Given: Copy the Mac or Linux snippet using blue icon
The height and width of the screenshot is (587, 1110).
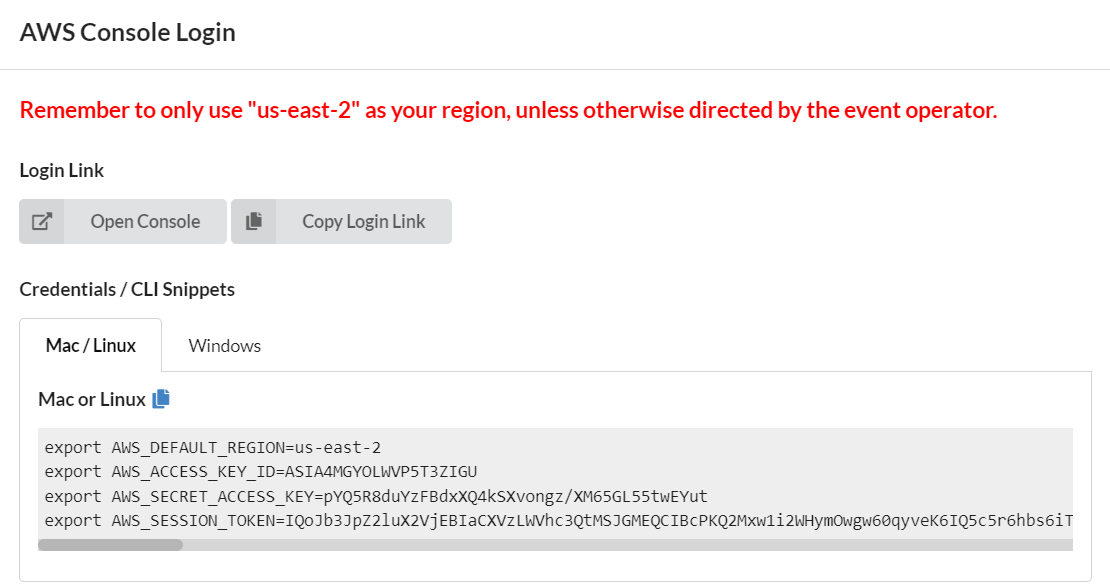Looking at the screenshot, I should [161, 399].
